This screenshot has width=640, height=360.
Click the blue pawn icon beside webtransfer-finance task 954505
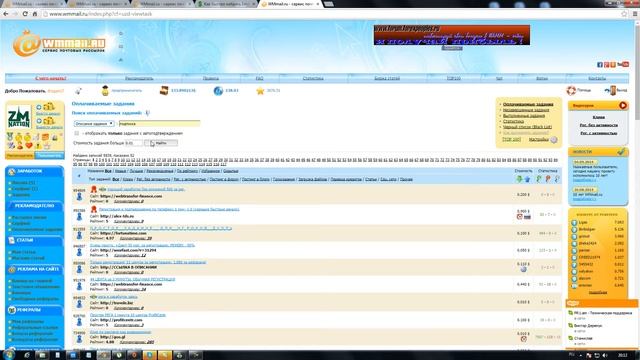pyautogui.click(x=79, y=197)
